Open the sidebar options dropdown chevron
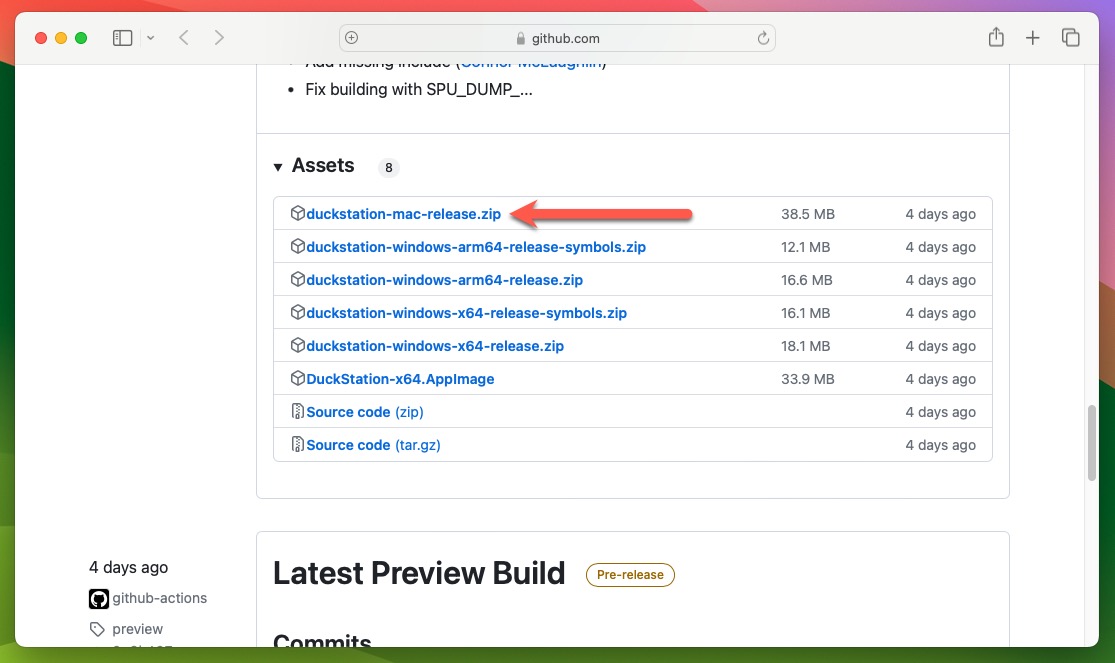1115x663 pixels. (150, 37)
